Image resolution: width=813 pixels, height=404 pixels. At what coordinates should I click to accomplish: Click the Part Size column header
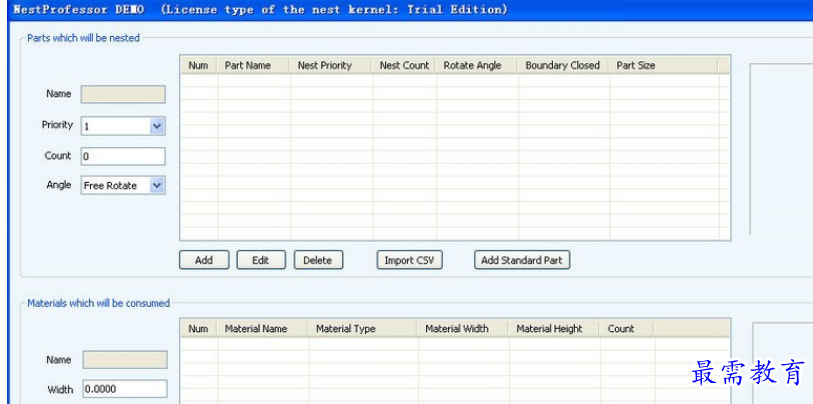tap(664, 65)
